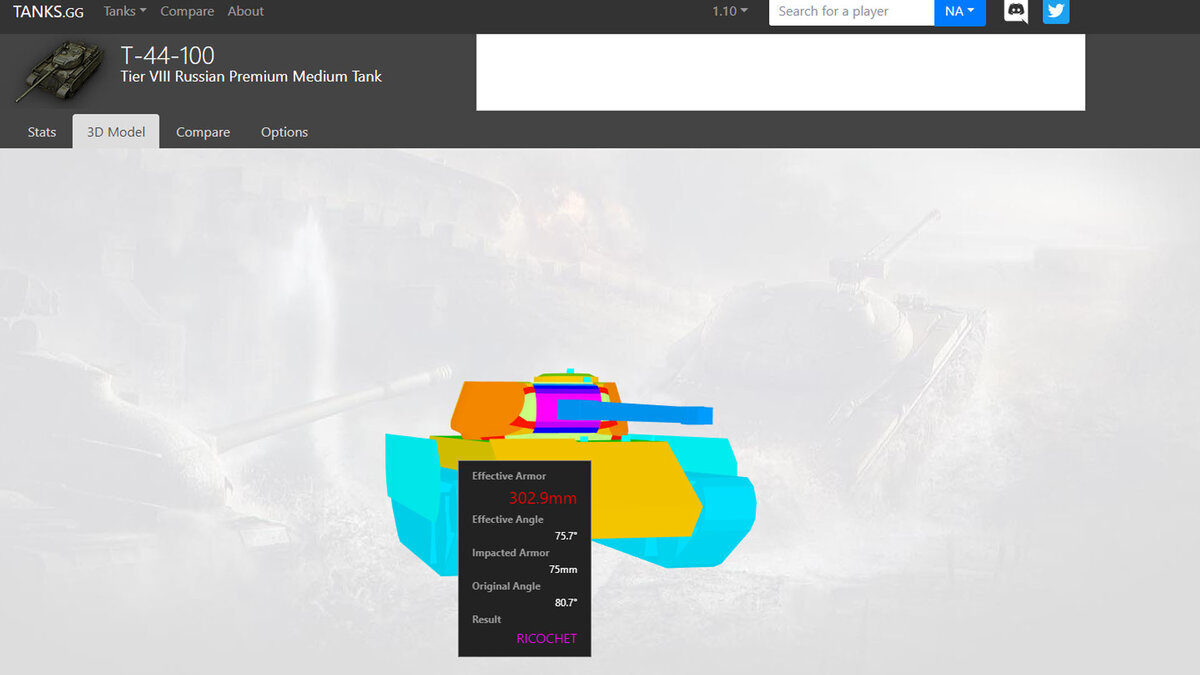Click the blue gun barrel on the model
This screenshot has height=675, width=1200.
(x=634, y=412)
